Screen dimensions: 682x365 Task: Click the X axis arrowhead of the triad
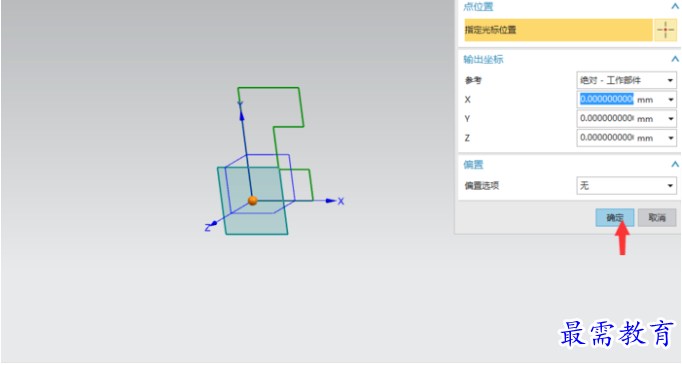click(x=331, y=201)
